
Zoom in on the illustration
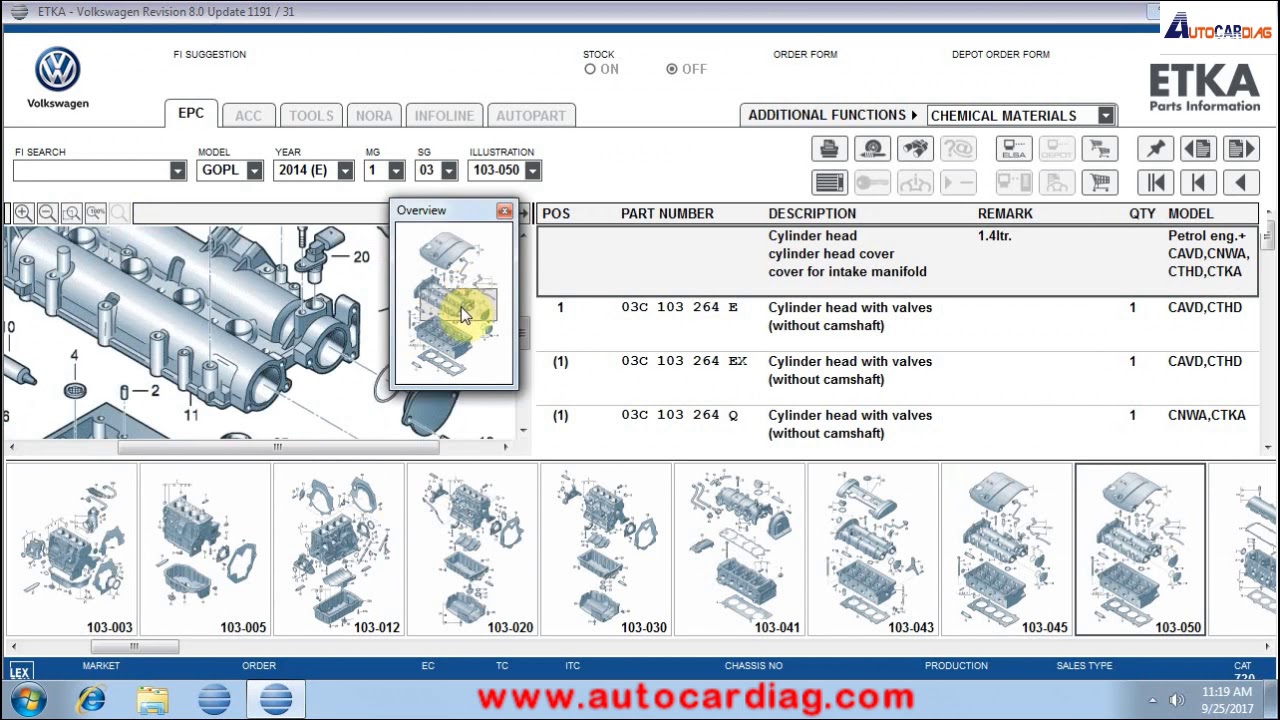(23, 213)
